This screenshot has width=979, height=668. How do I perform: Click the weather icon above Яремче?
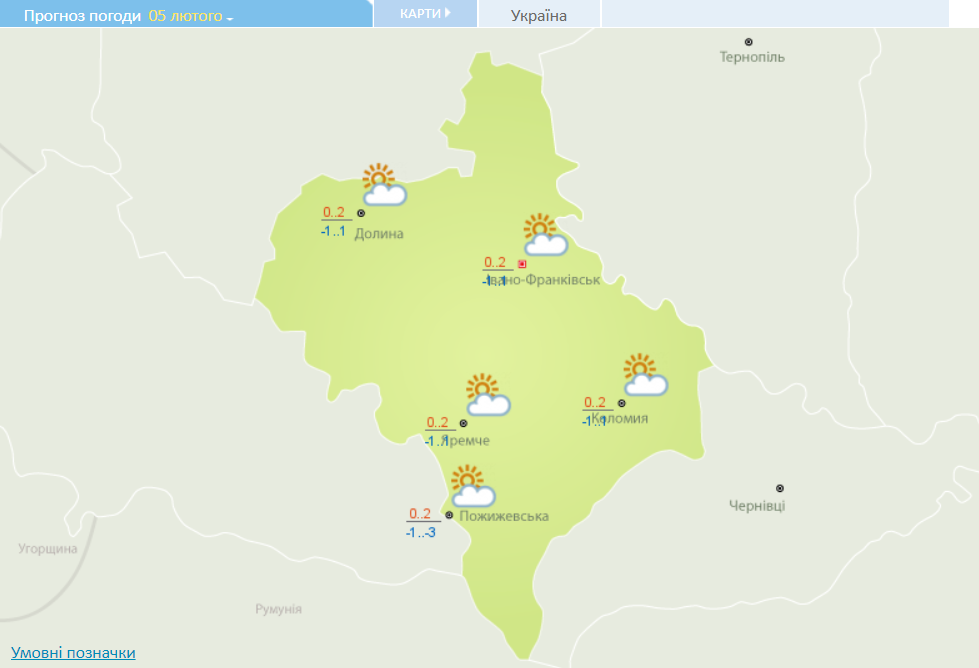coord(488,396)
